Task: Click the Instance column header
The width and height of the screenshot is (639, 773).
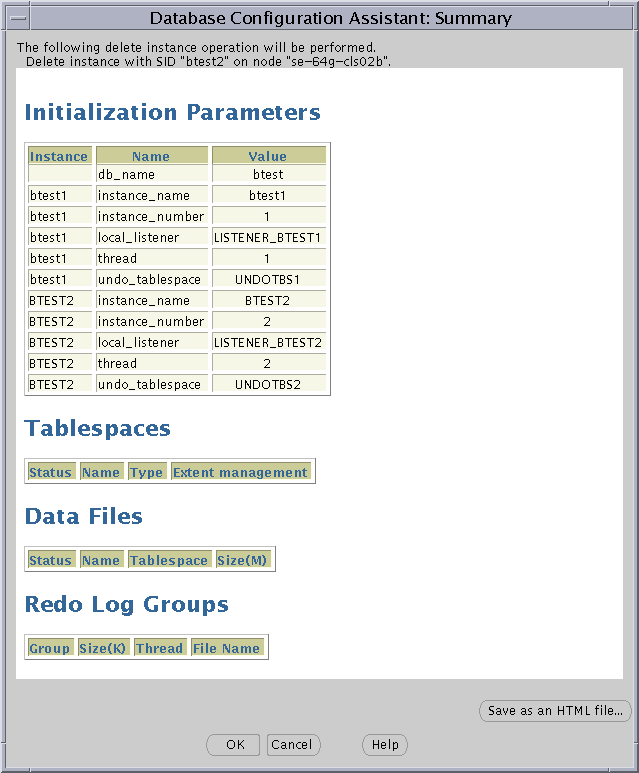Action: coord(59,156)
